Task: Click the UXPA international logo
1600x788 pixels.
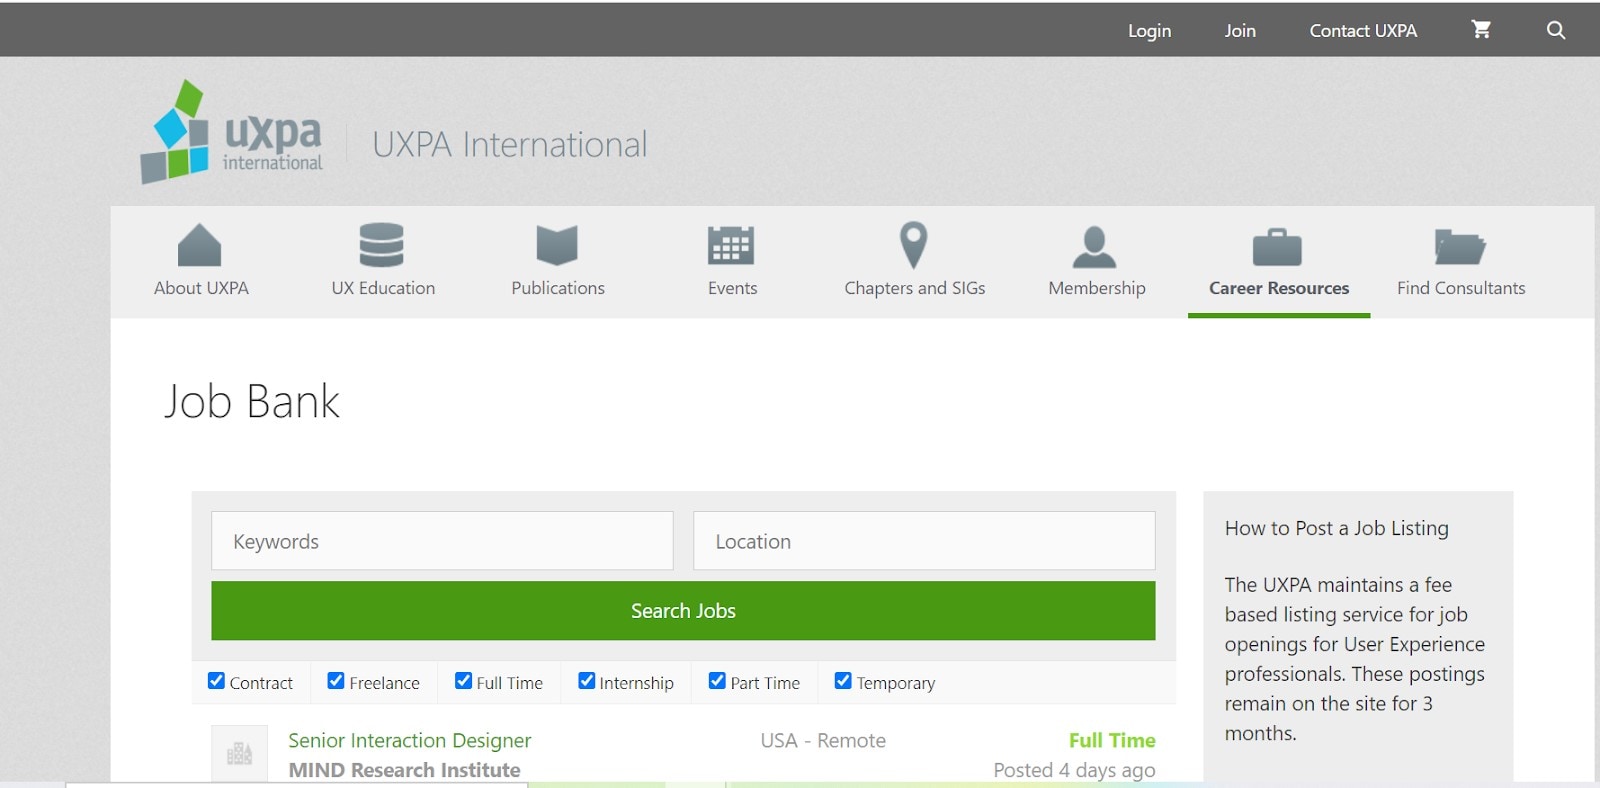Action: pyautogui.click(x=232, y=132)
